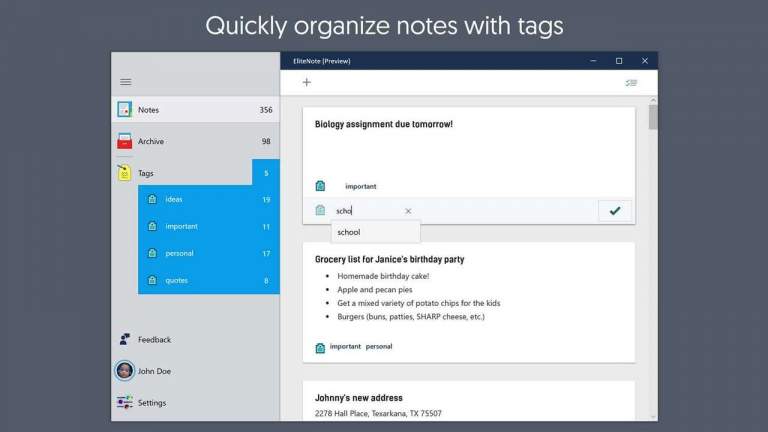
Task: Click the Settings sliders icon
Action: pos(124,402)
